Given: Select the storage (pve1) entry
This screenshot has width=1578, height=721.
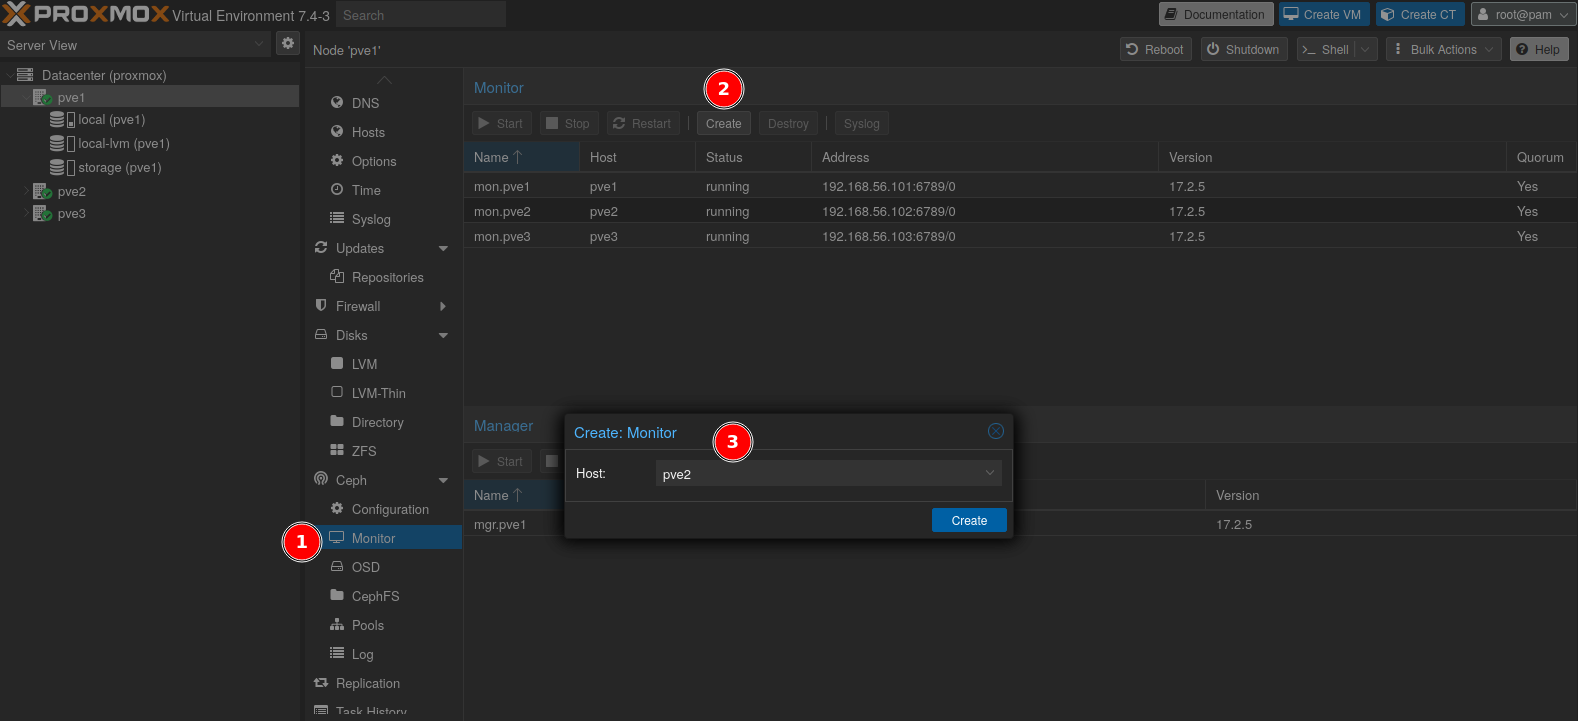Looking at the screenshot, I should (119, 167).
